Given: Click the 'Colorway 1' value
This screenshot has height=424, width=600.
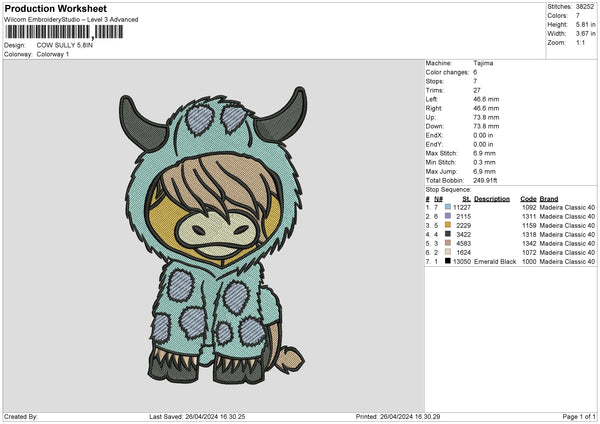Looking at the screenshot, I should pos(53,54).
